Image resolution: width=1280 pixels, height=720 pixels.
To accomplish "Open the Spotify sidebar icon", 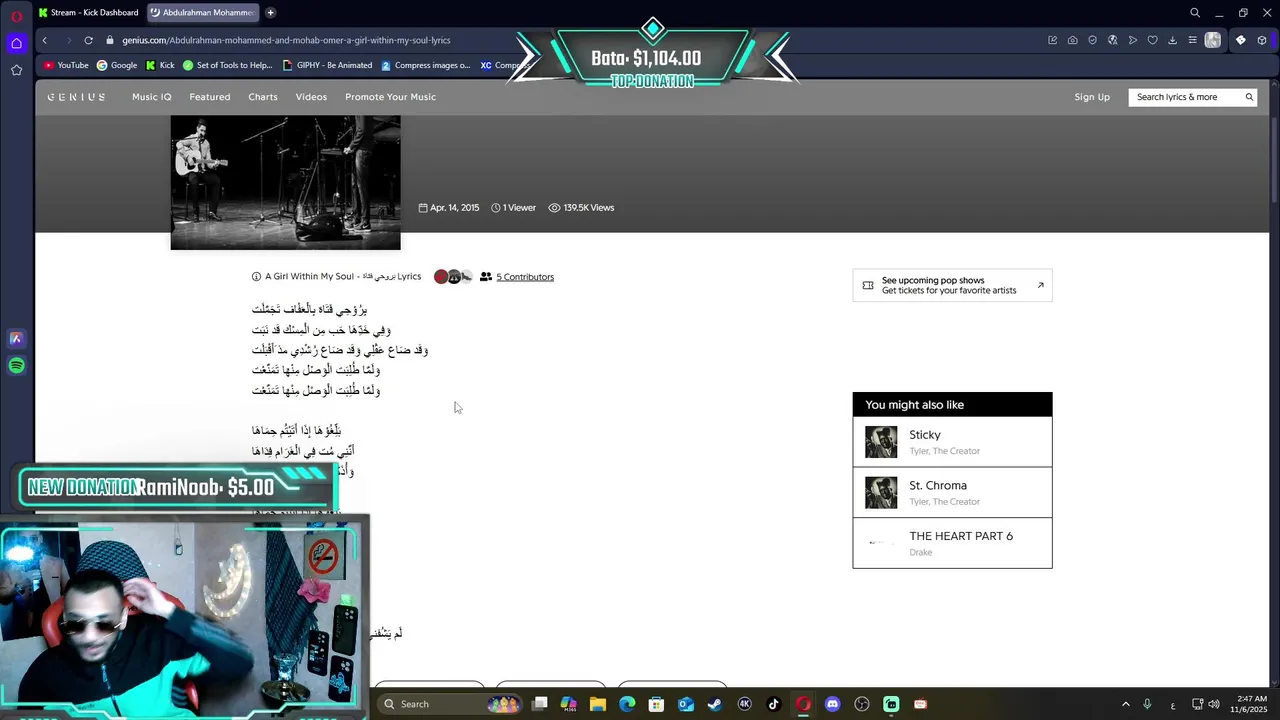I will click(16, 366).
